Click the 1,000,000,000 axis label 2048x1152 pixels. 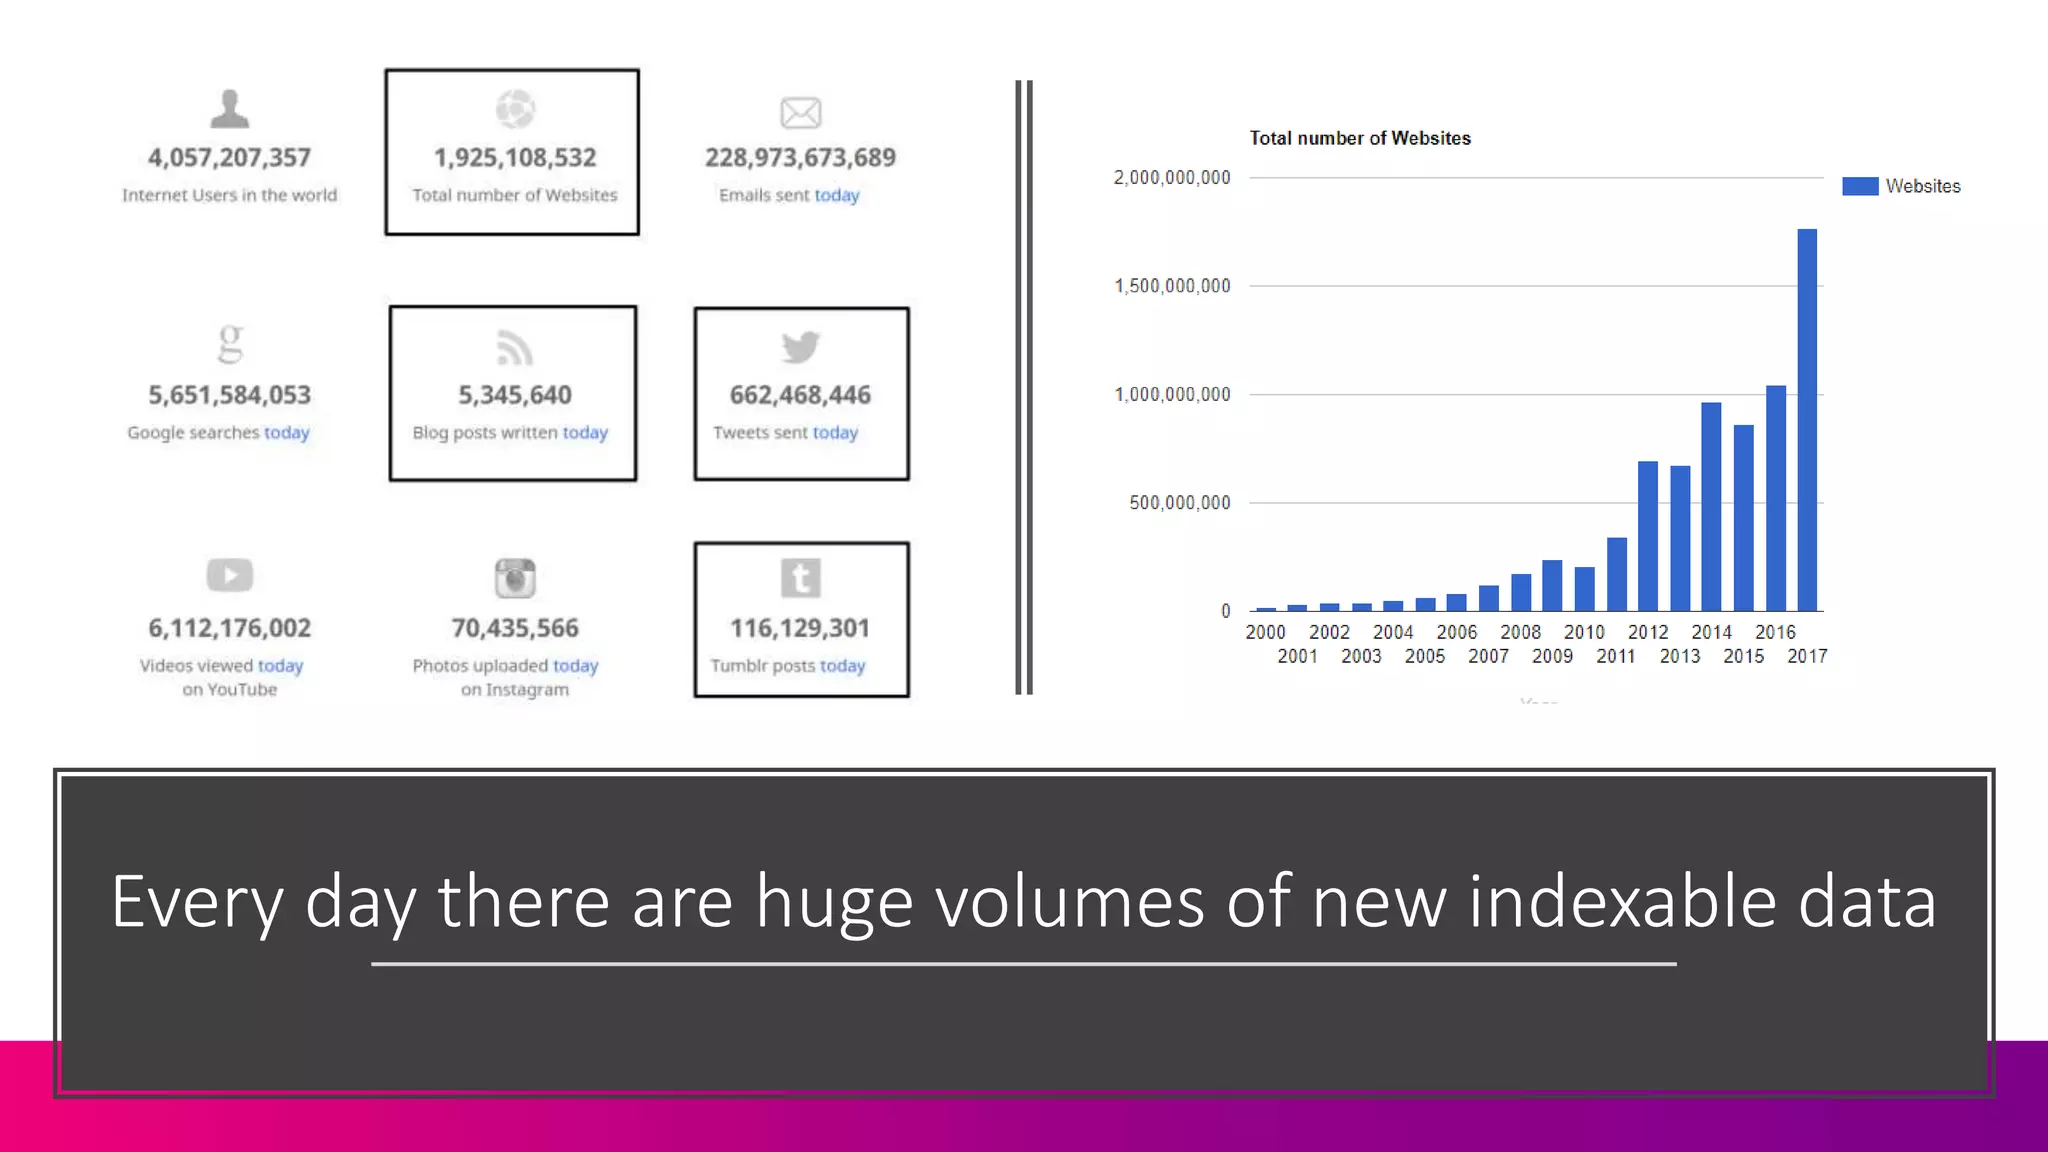1172,394
